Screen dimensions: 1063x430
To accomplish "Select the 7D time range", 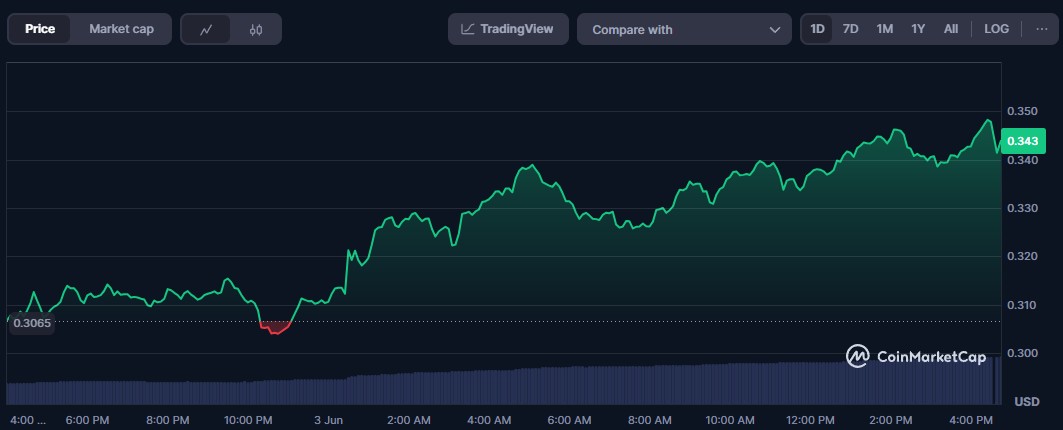I will pyautogui.click(x=850, y=29).
